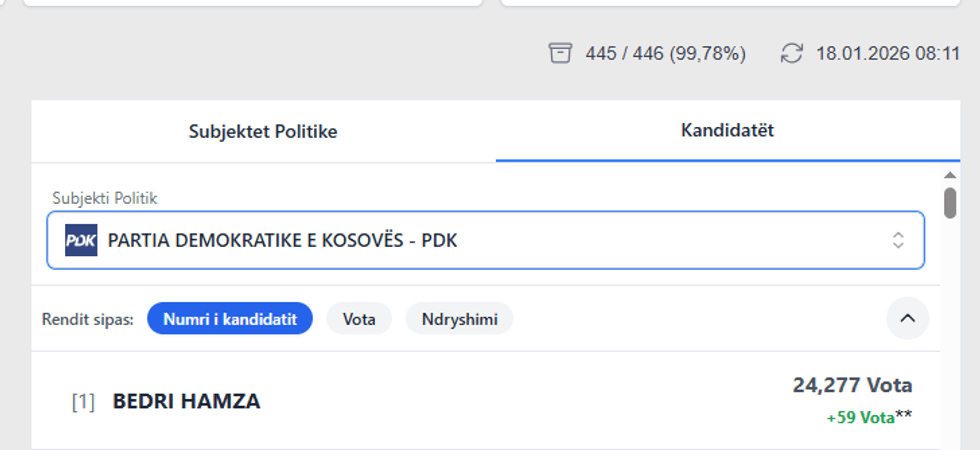Image resolution: width=980 pixels, height=450 pixels.
Task: Click the refresh arrows icon near timestamp
Action: tap(792, 53)
